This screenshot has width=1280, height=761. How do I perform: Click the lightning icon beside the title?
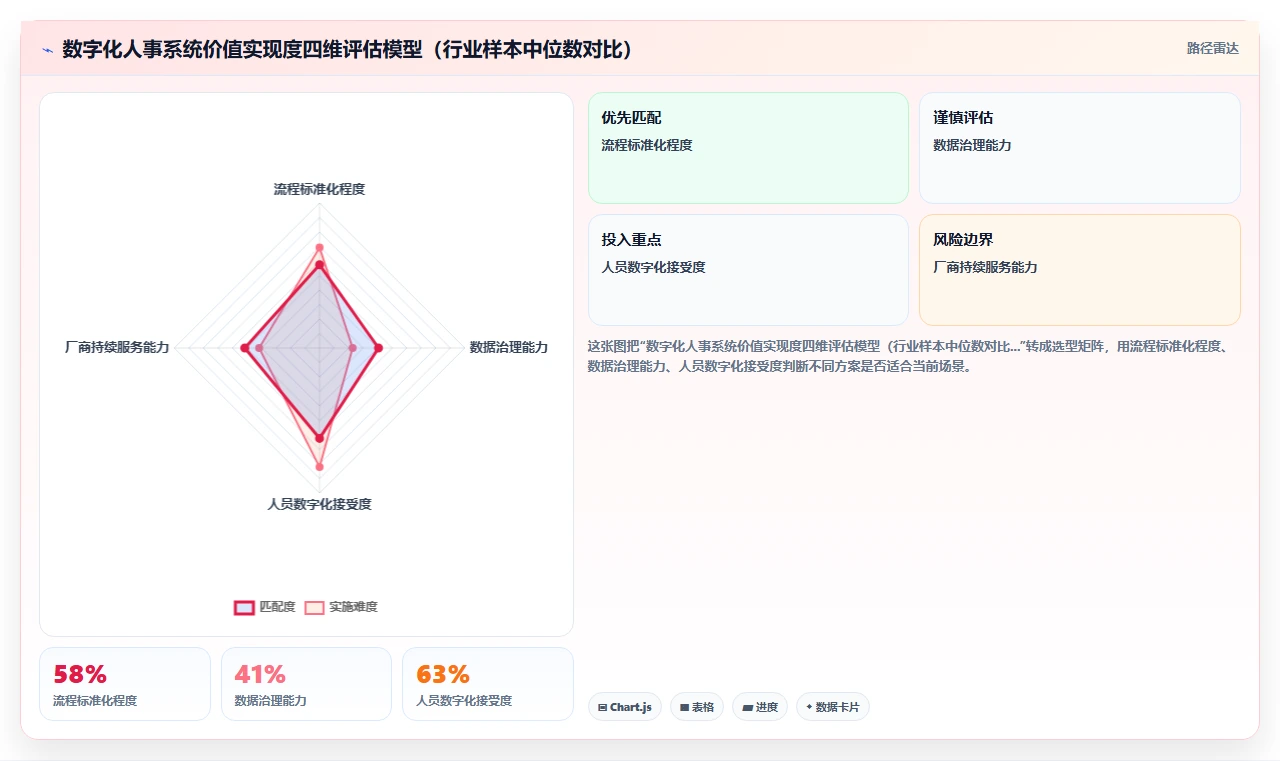pyautogui.click(x=47, y=50)
